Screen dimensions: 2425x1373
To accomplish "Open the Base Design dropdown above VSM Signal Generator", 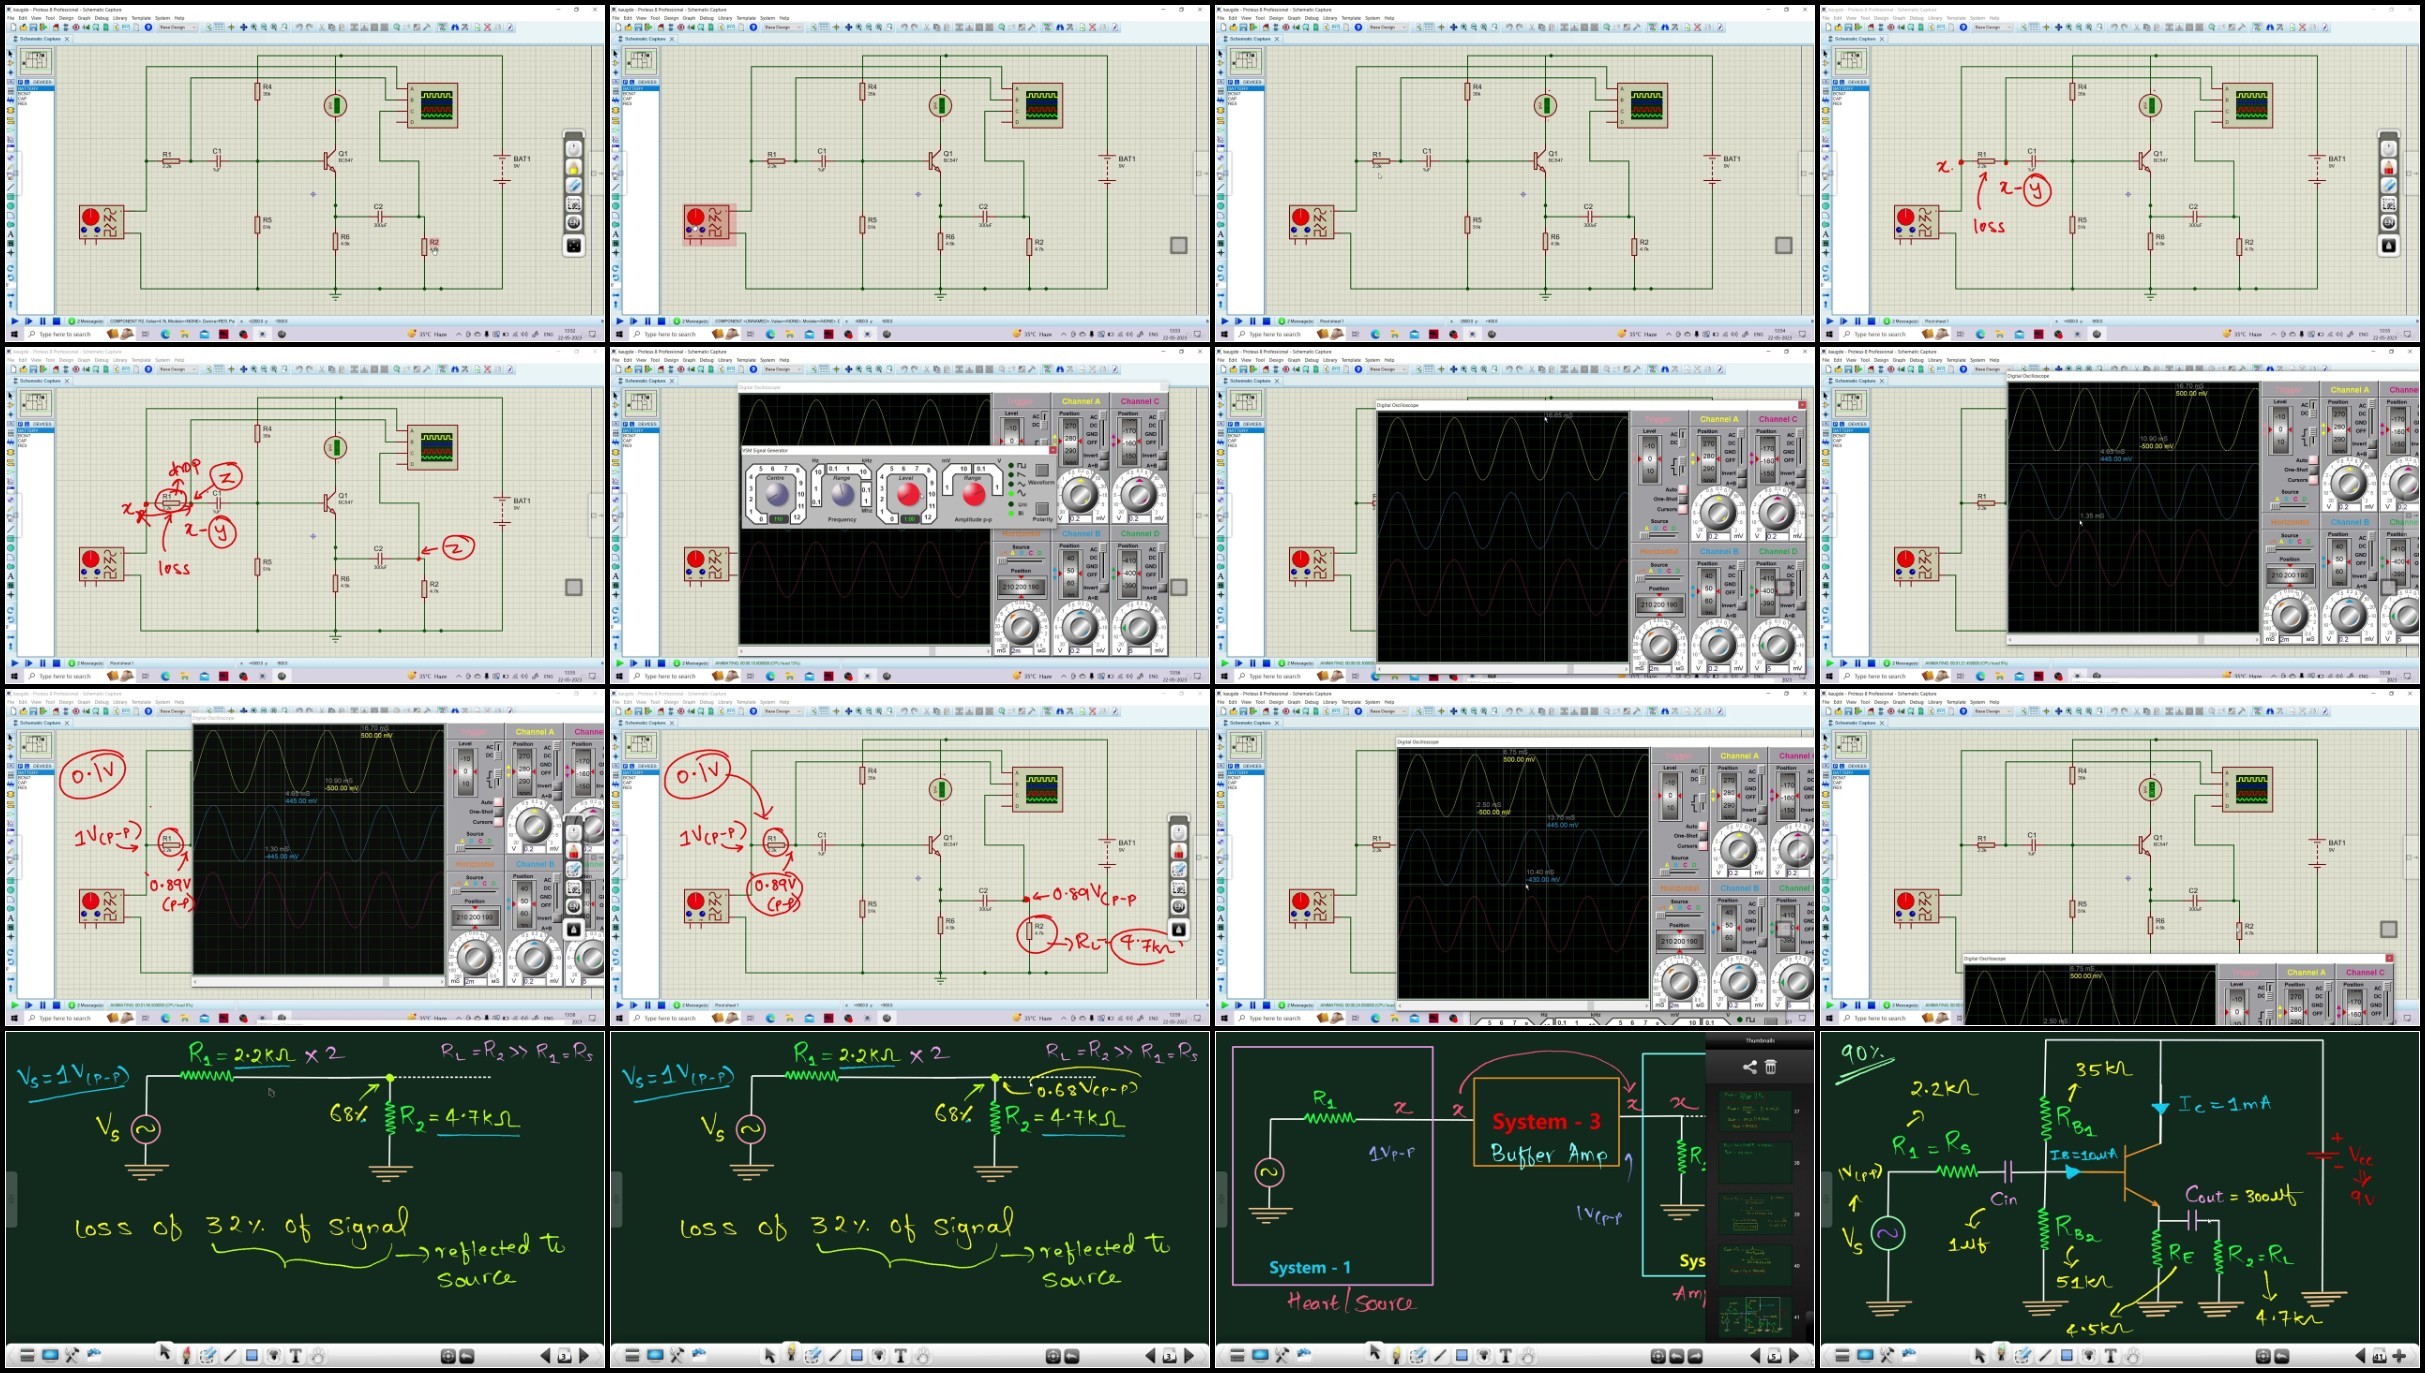I will point(782,369).
